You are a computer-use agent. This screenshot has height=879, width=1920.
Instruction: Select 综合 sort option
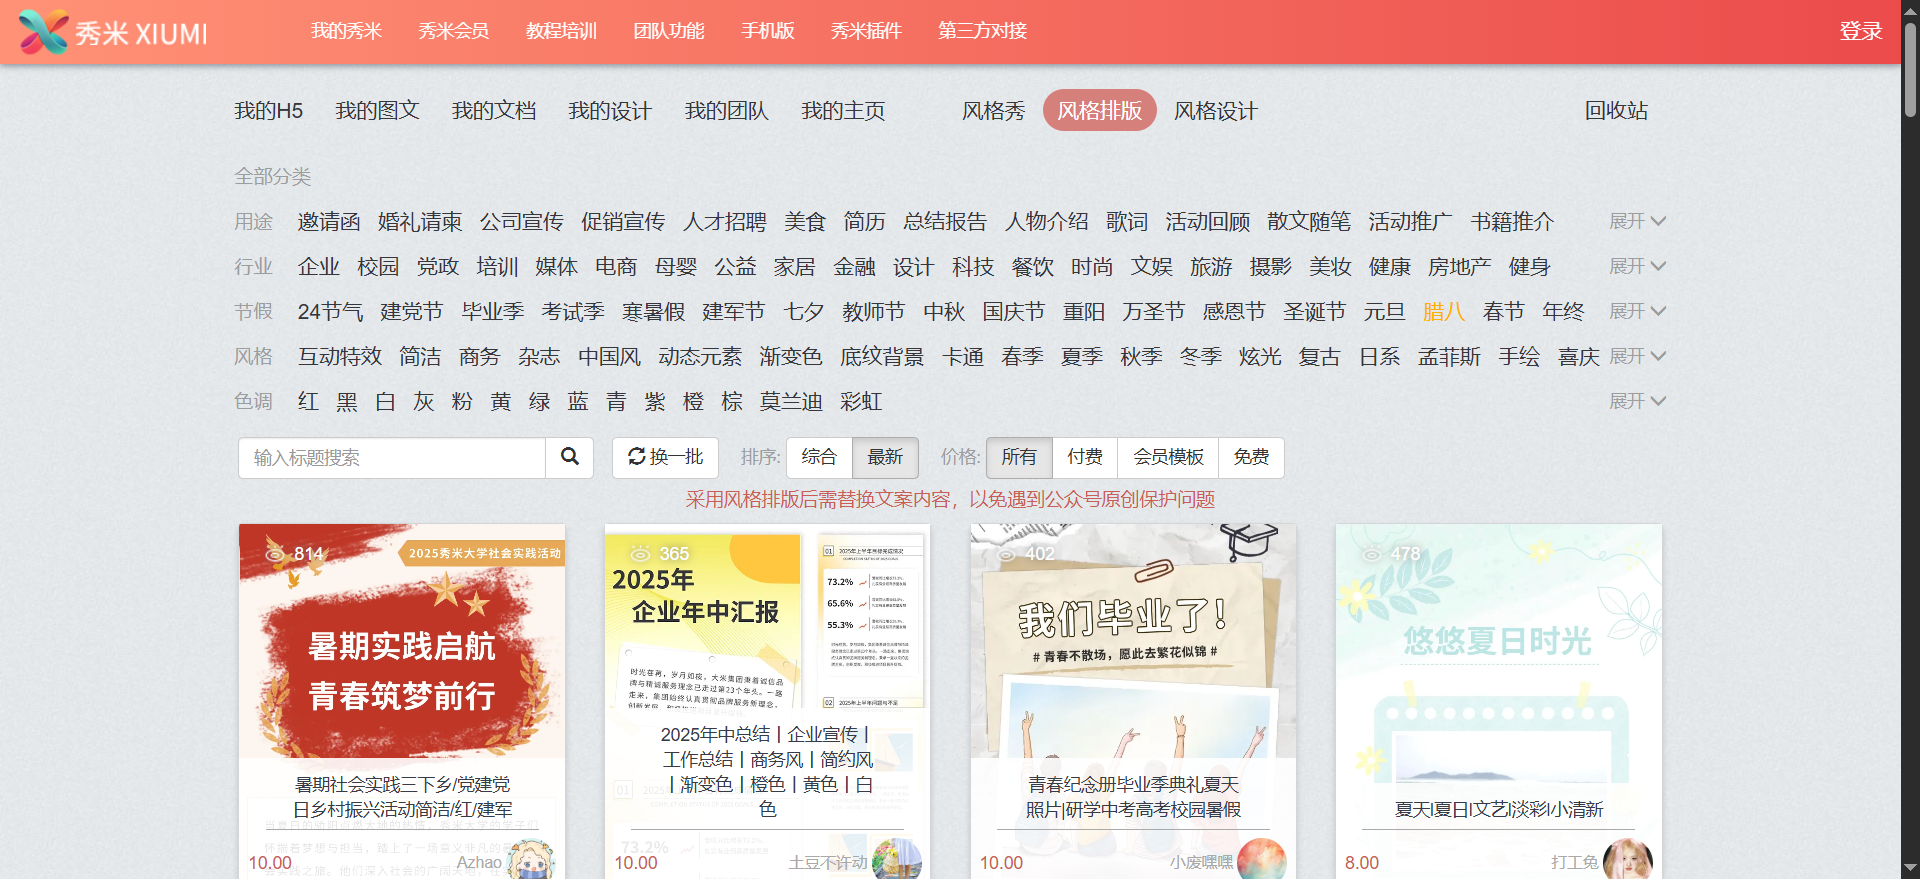819,457
